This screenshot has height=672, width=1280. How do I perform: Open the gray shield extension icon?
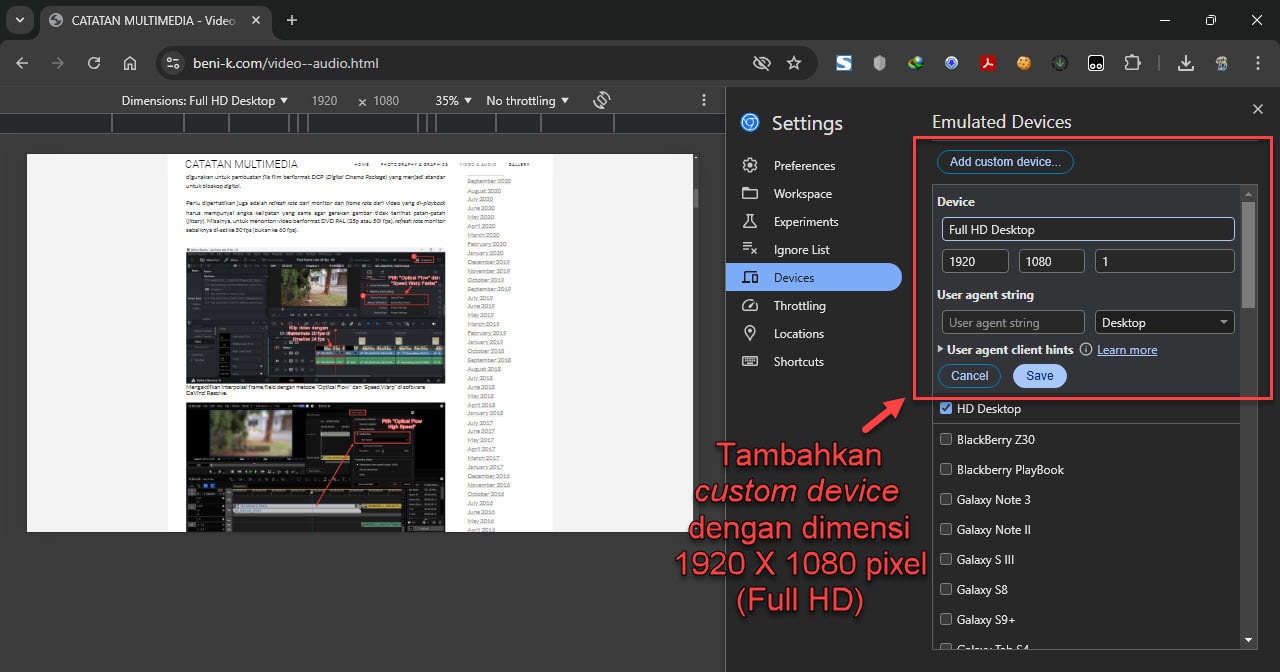880,63
